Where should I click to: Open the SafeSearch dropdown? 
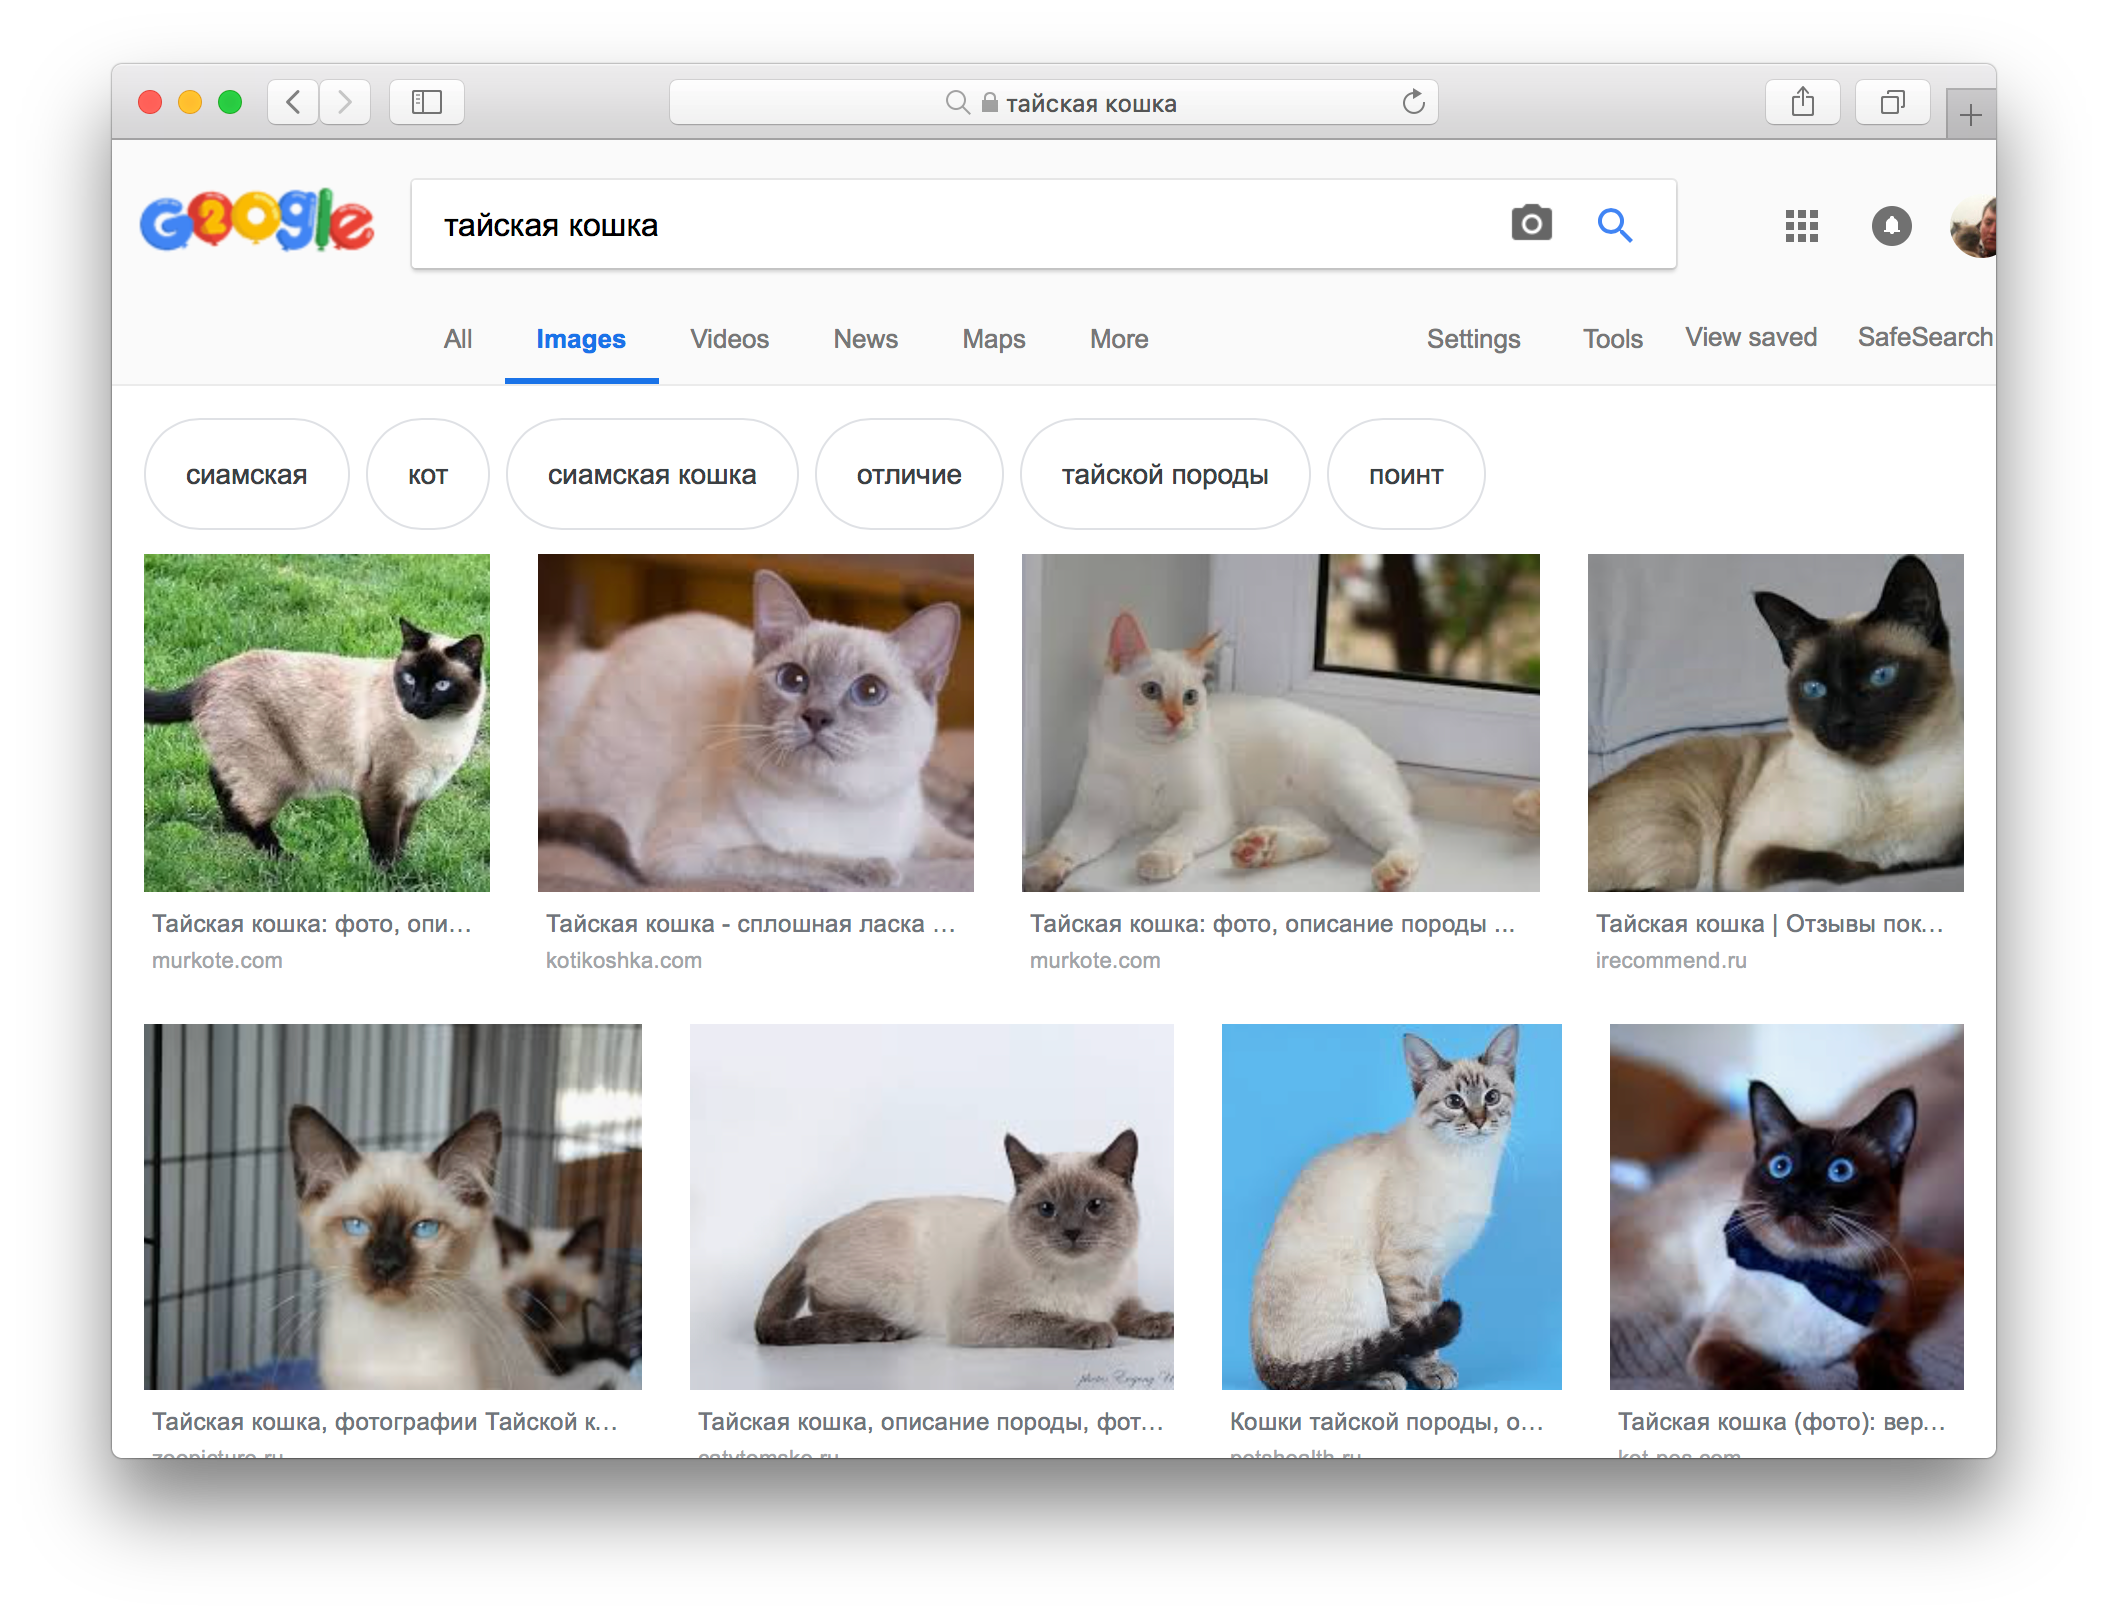pyautogui.click(x=1924, y=338)
